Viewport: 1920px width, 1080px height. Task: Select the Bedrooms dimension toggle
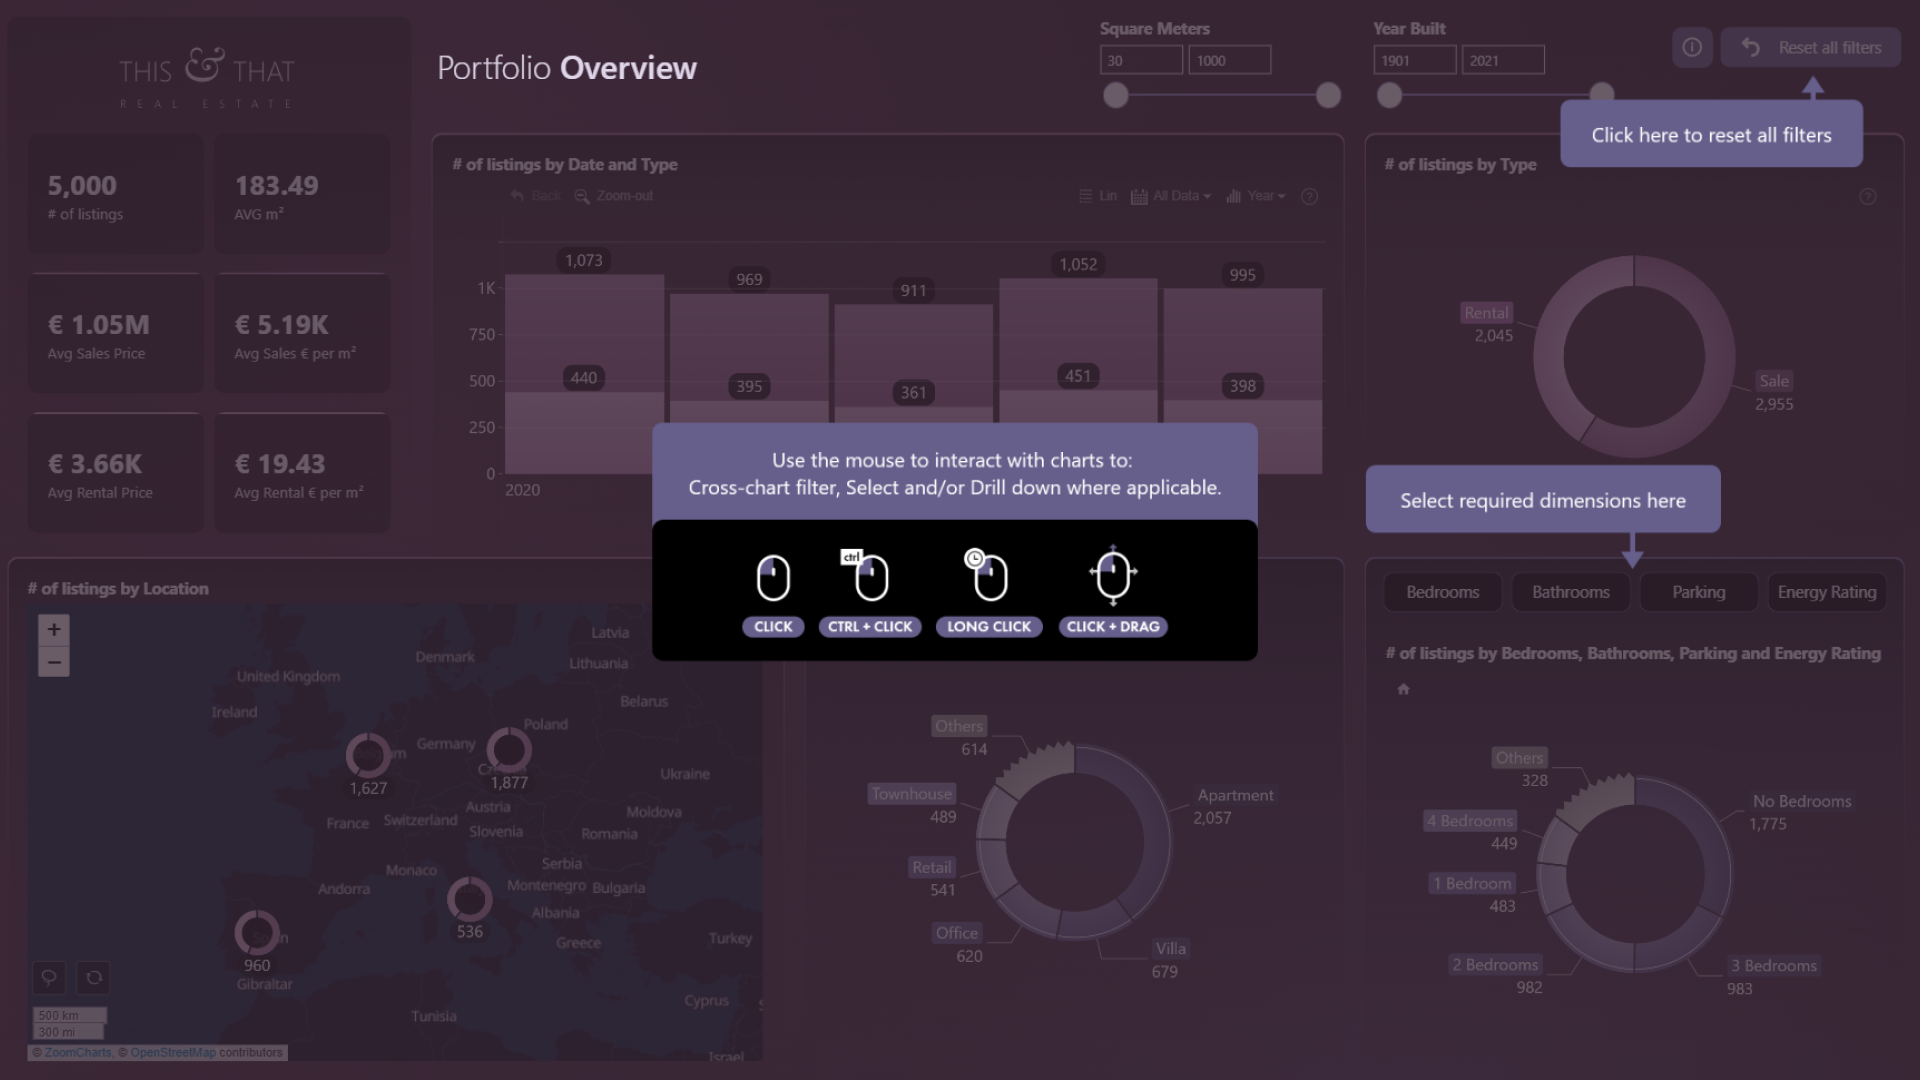[1442, 592]
